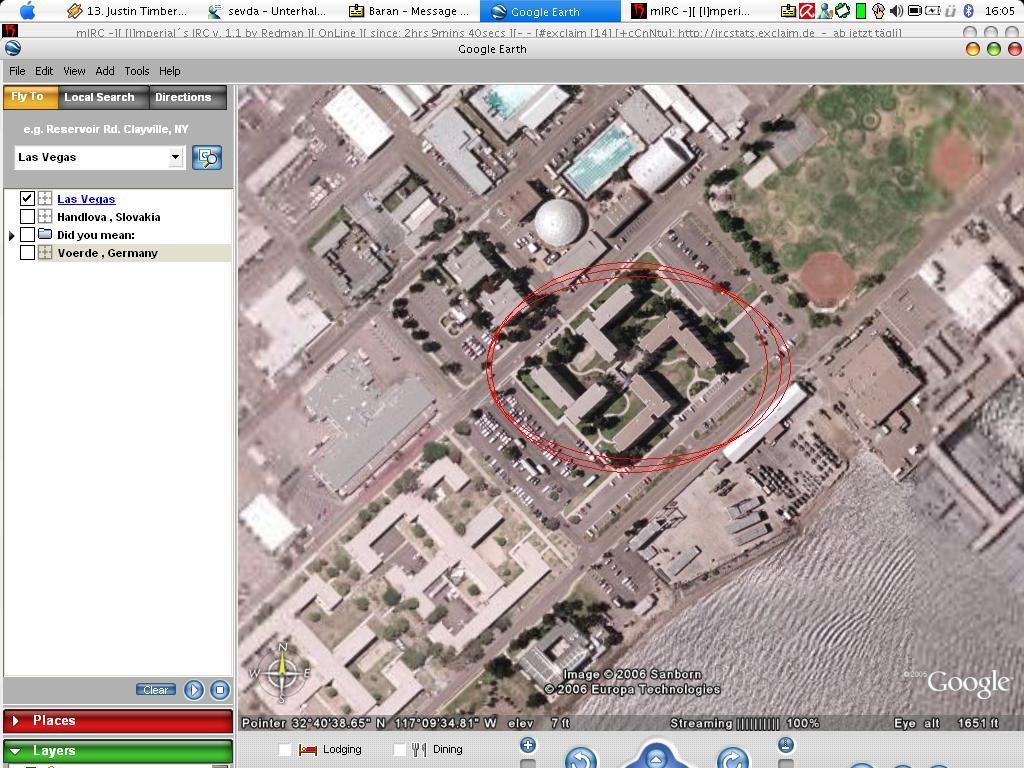Select Voerde, Germany search result
1024x768 pixels.
pyautogui.click(x=107, y=253)
